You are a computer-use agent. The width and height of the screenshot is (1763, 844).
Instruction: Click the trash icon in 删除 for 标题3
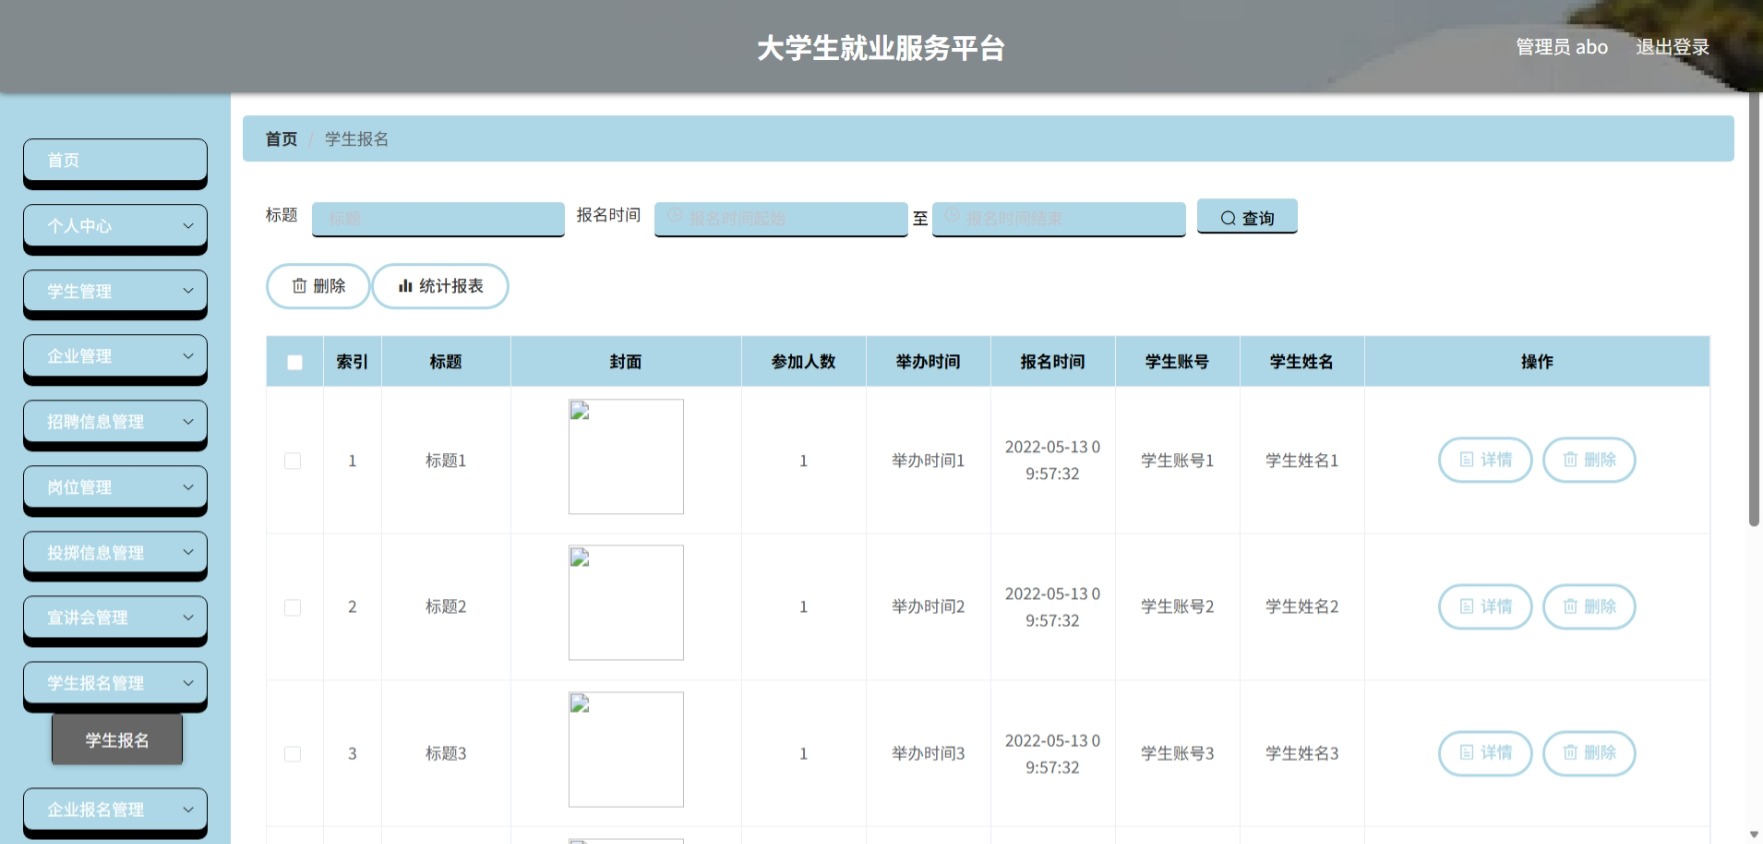[1571, 753]
